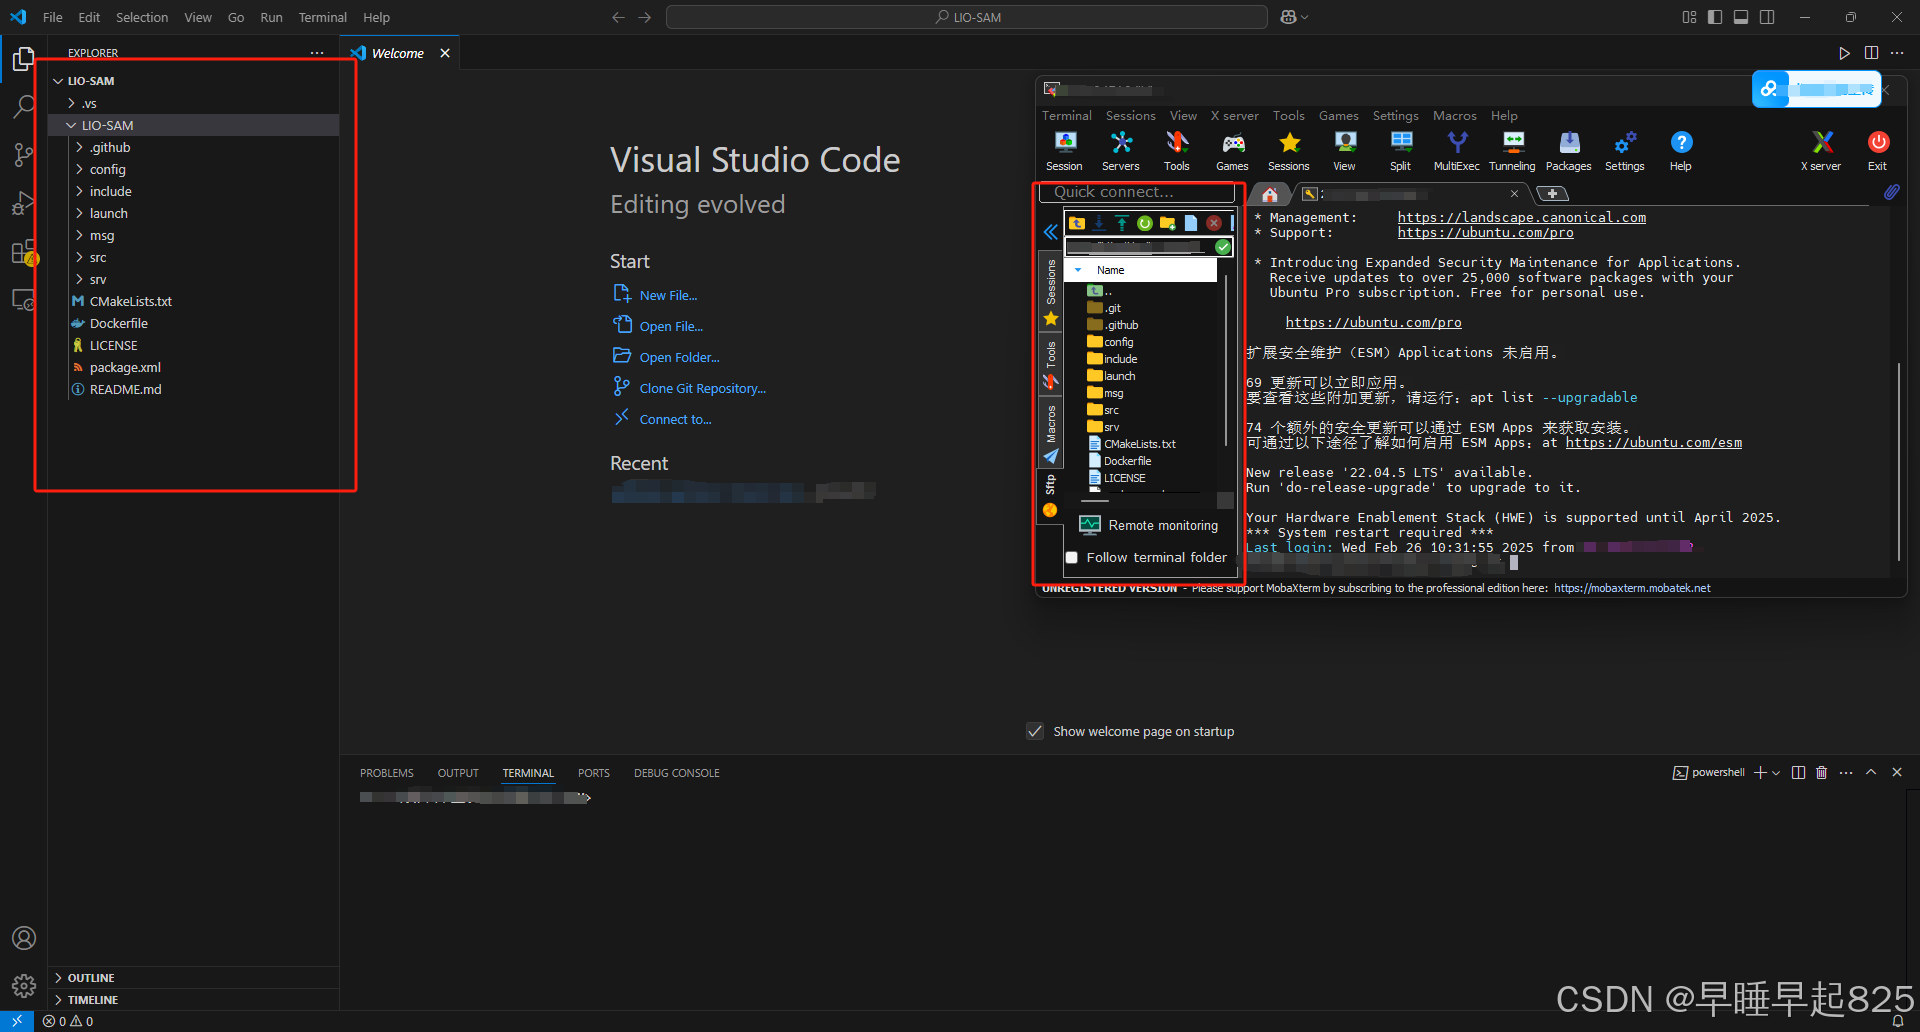Click Games icon in MobaXterm toolbar
1920x1032 pixels.
click(x=1233, y=151)
